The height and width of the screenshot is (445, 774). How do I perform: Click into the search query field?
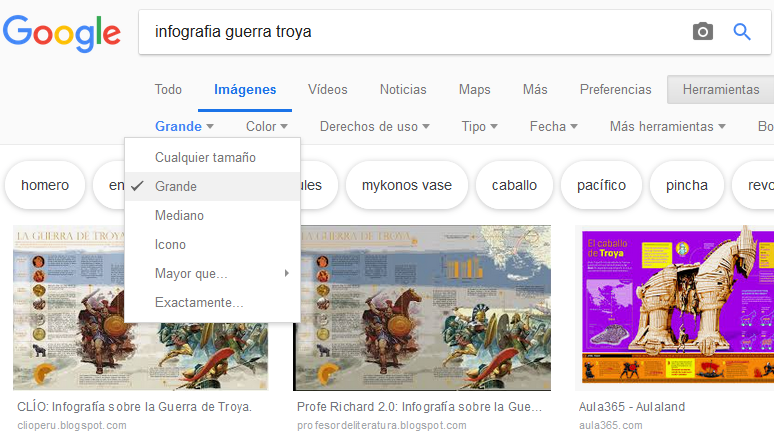pyautogui.click(x=400, y=32)
